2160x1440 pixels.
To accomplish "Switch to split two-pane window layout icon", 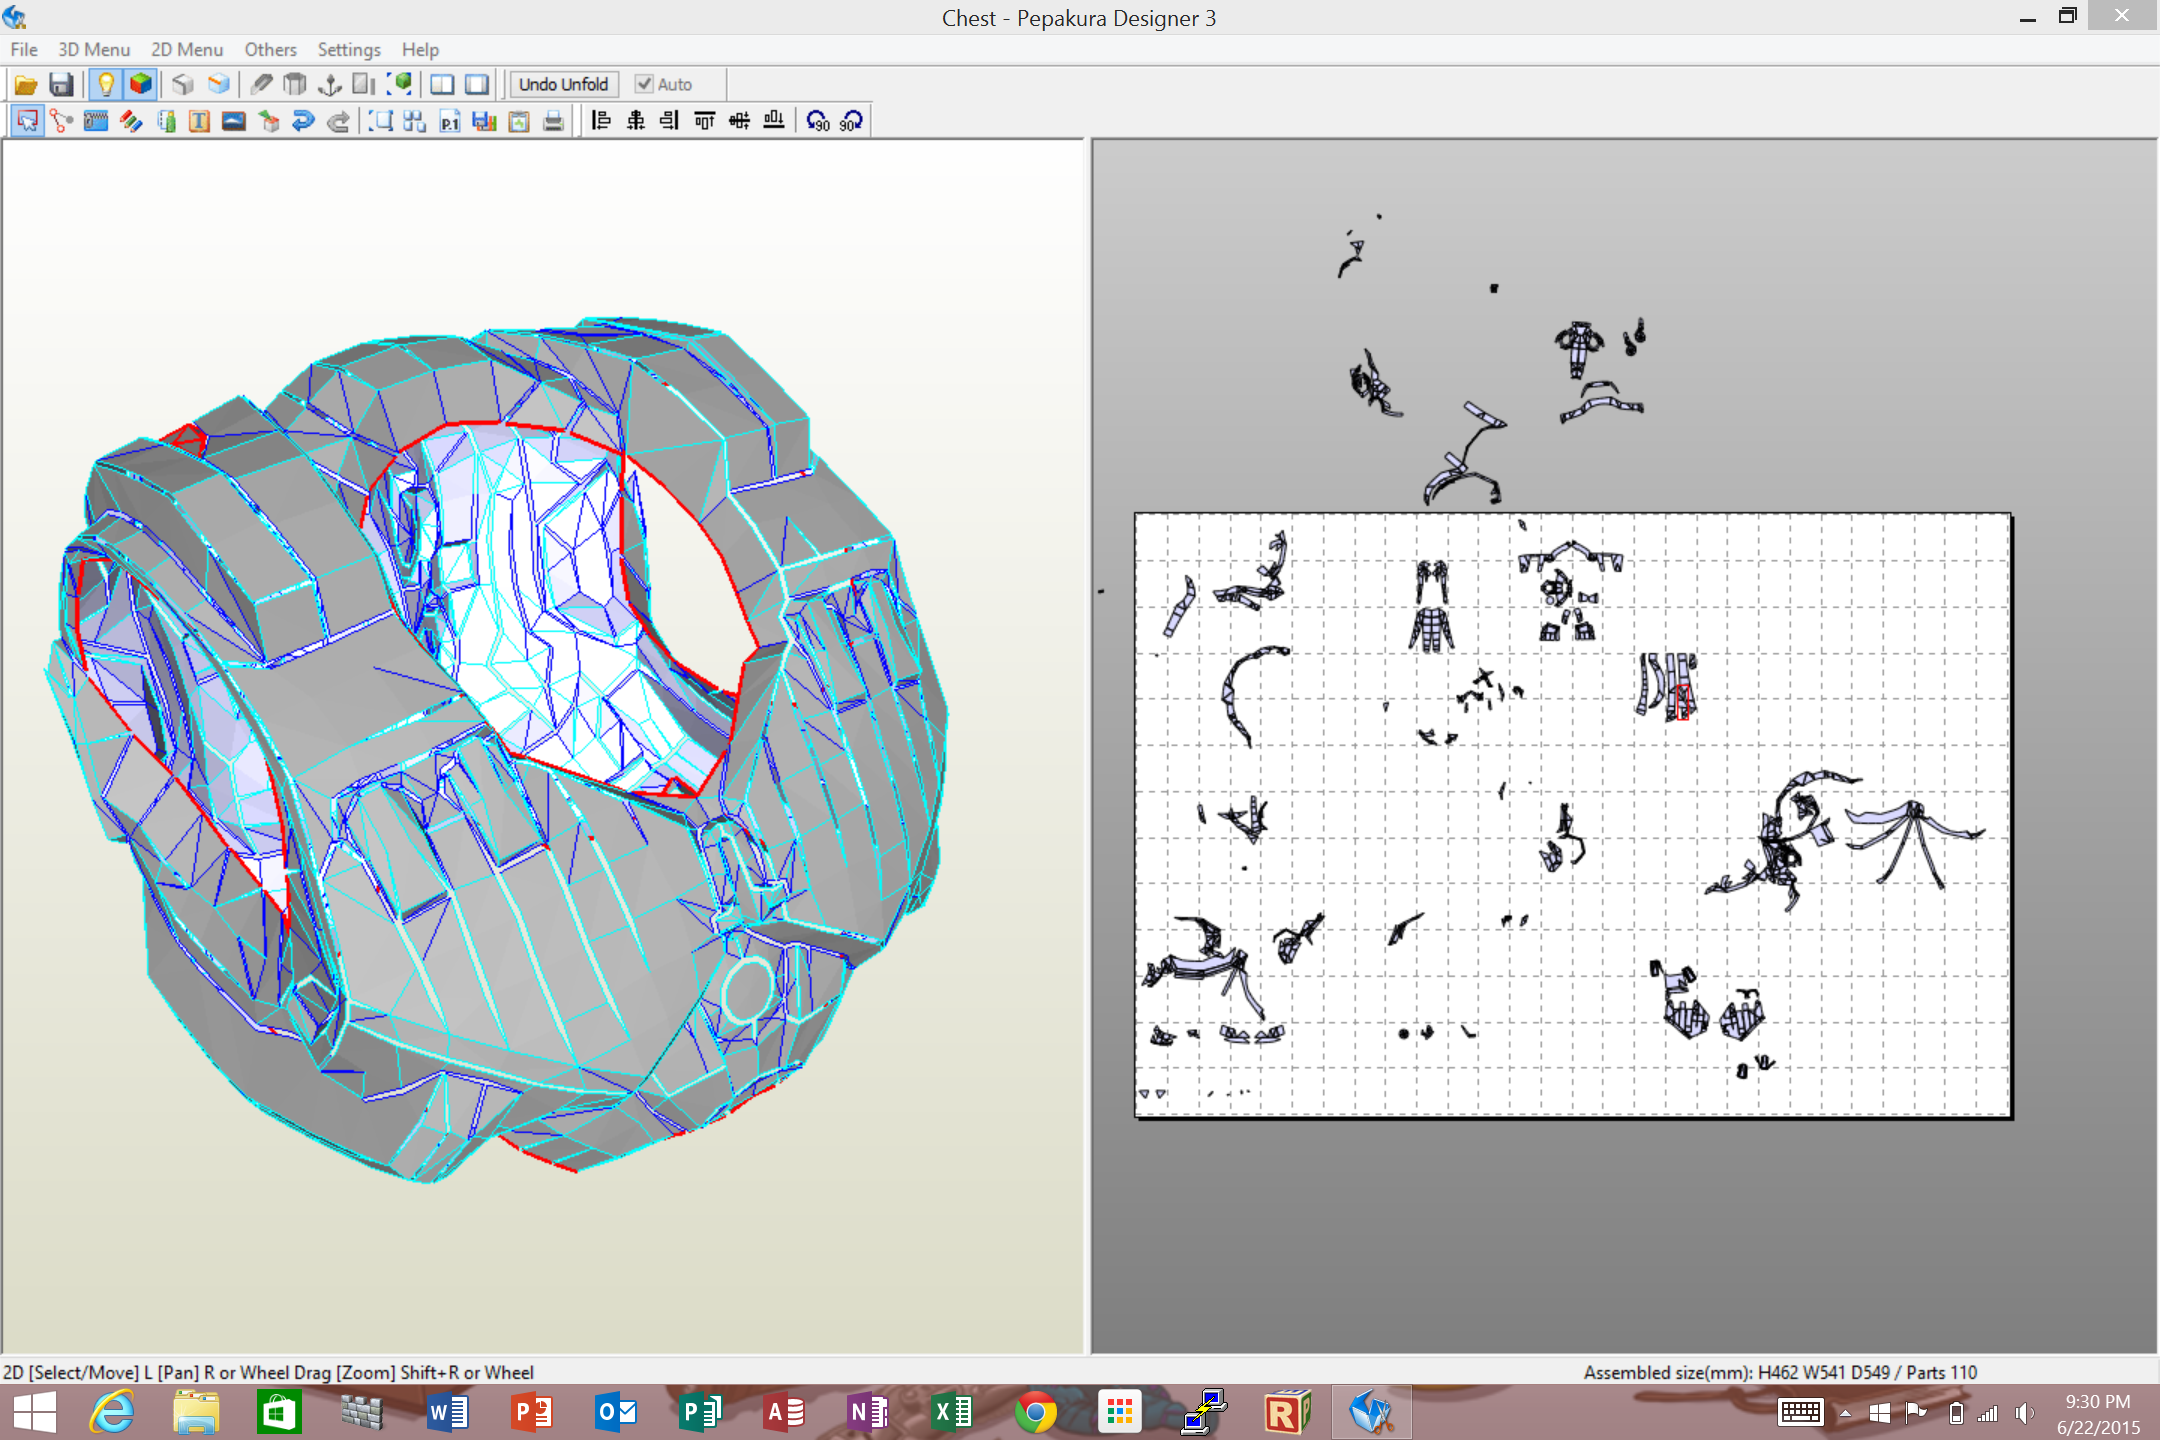I will 442,85.
